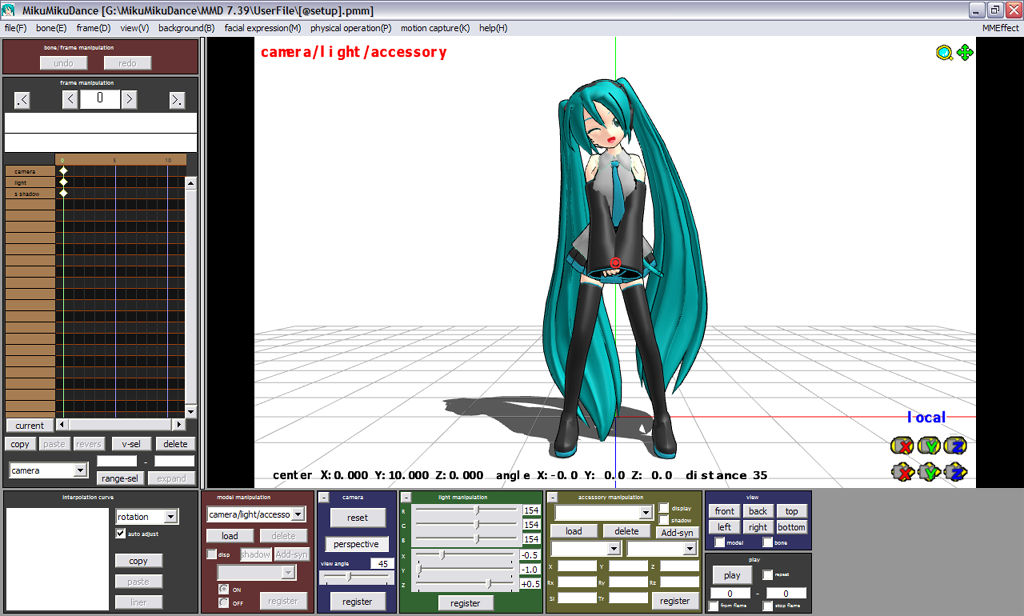Viewport: 1024px width, 616px height.
Task: Click the upper X rotation axis icon
Action: tap(903, 446)
